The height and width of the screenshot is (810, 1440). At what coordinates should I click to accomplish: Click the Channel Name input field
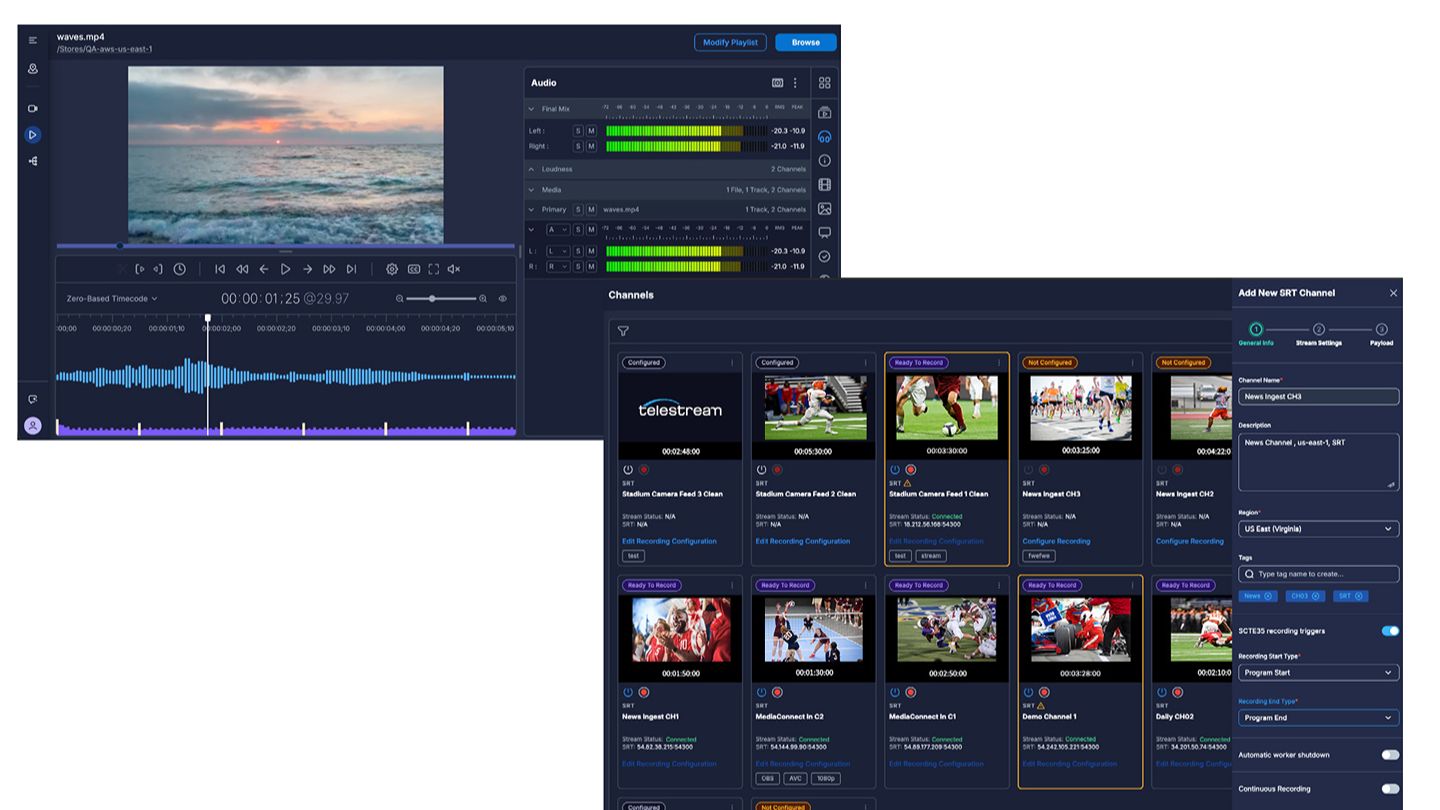click(x=1318, y=397)
